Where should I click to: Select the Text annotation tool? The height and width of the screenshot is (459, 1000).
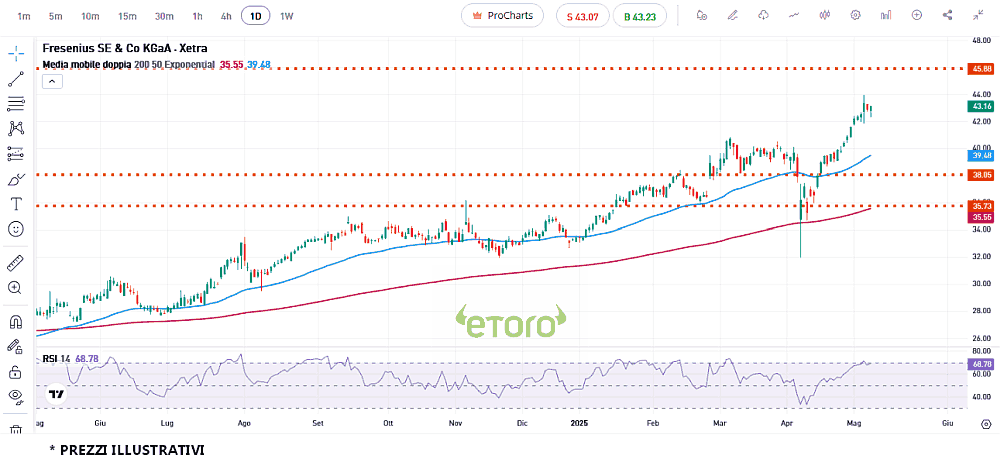coord(16,204)
